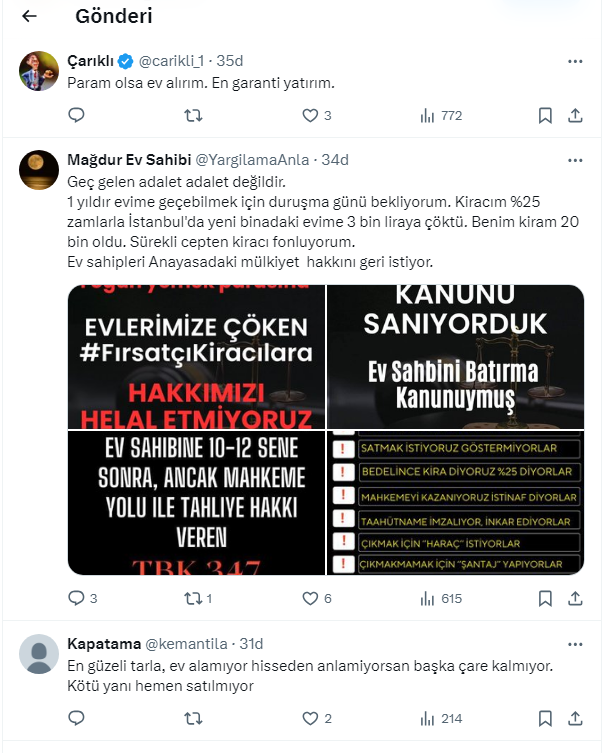607x753 pixels.
Task: Open more options for Çarıklı's post
Action: pyautogui.click(x=575, y=61)
